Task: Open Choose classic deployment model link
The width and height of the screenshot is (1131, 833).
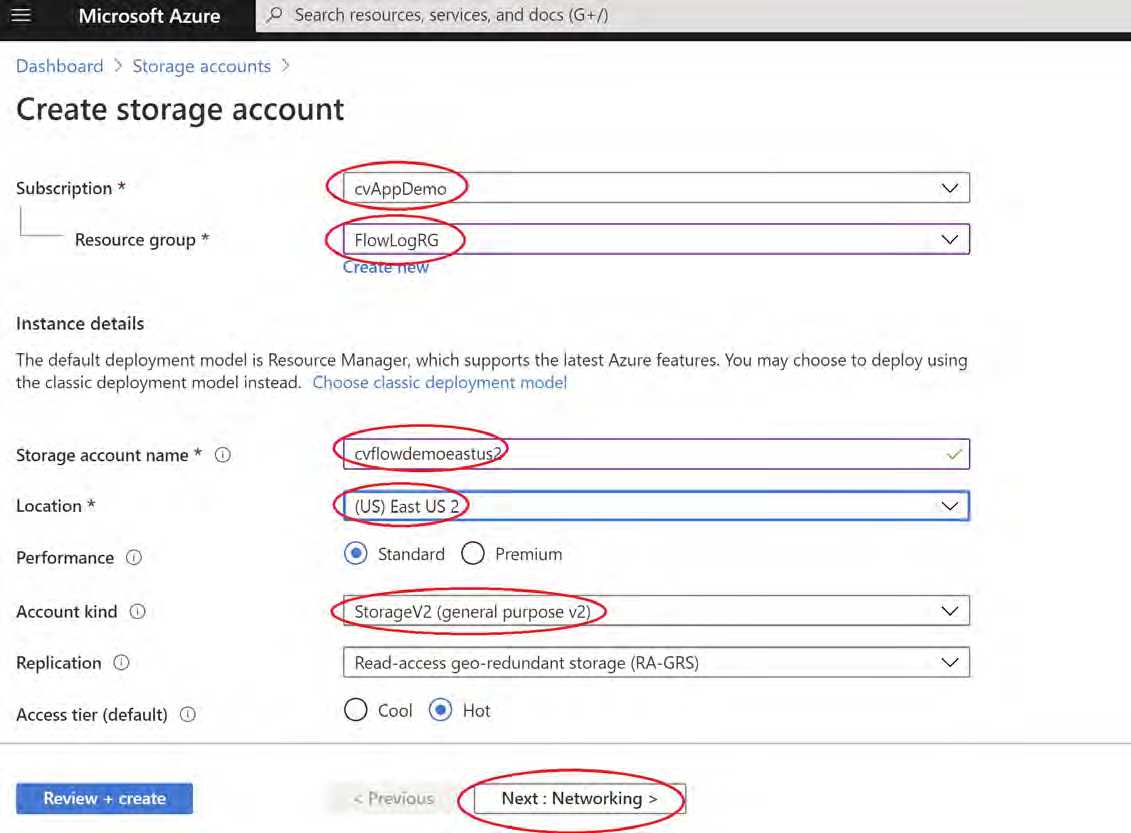Action: click(x=439, y=383)
